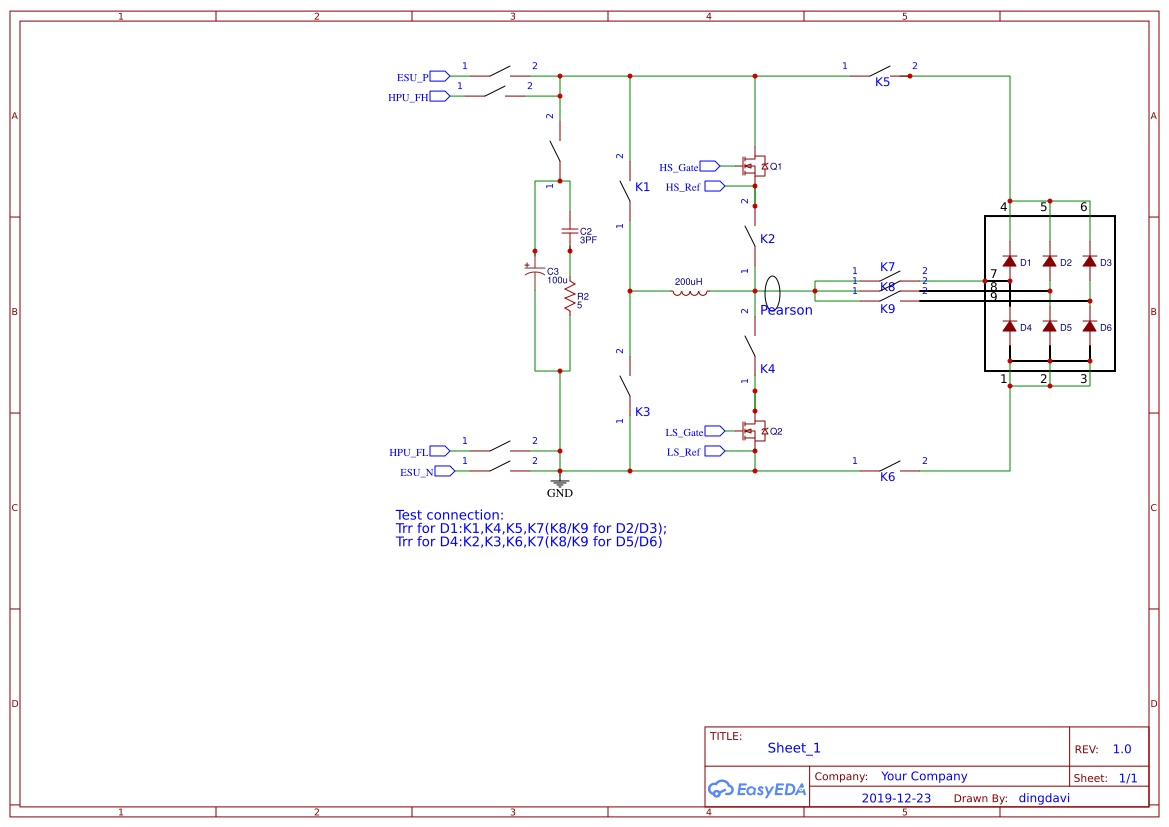
Task: Select the switch wired to HPU_FH port
Action: [495, 92]
